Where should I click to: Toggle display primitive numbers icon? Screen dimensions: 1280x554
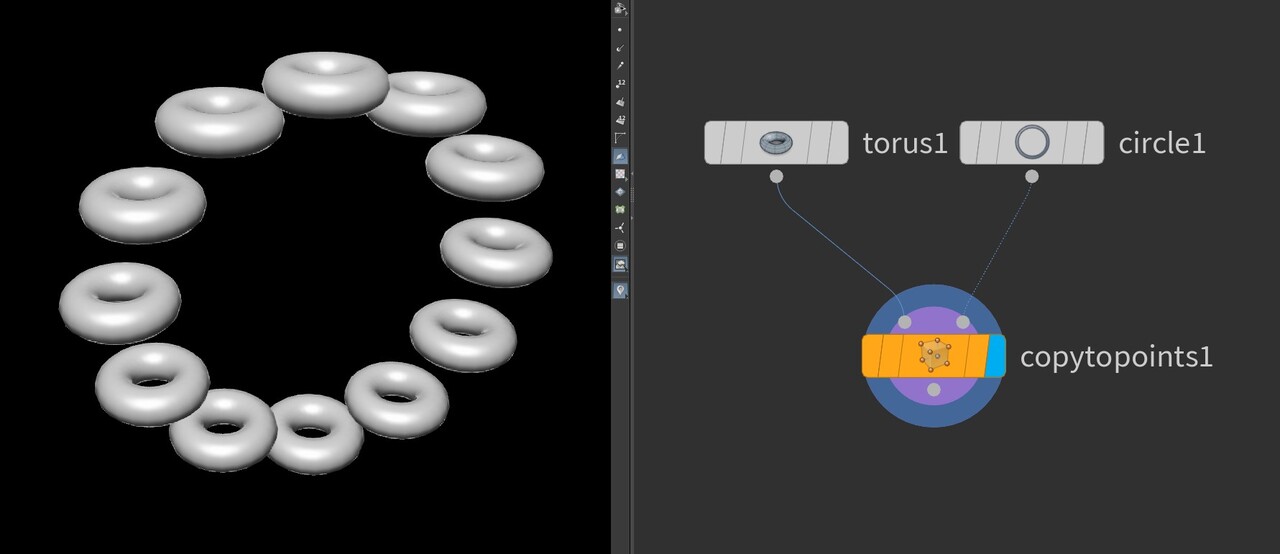620,119
